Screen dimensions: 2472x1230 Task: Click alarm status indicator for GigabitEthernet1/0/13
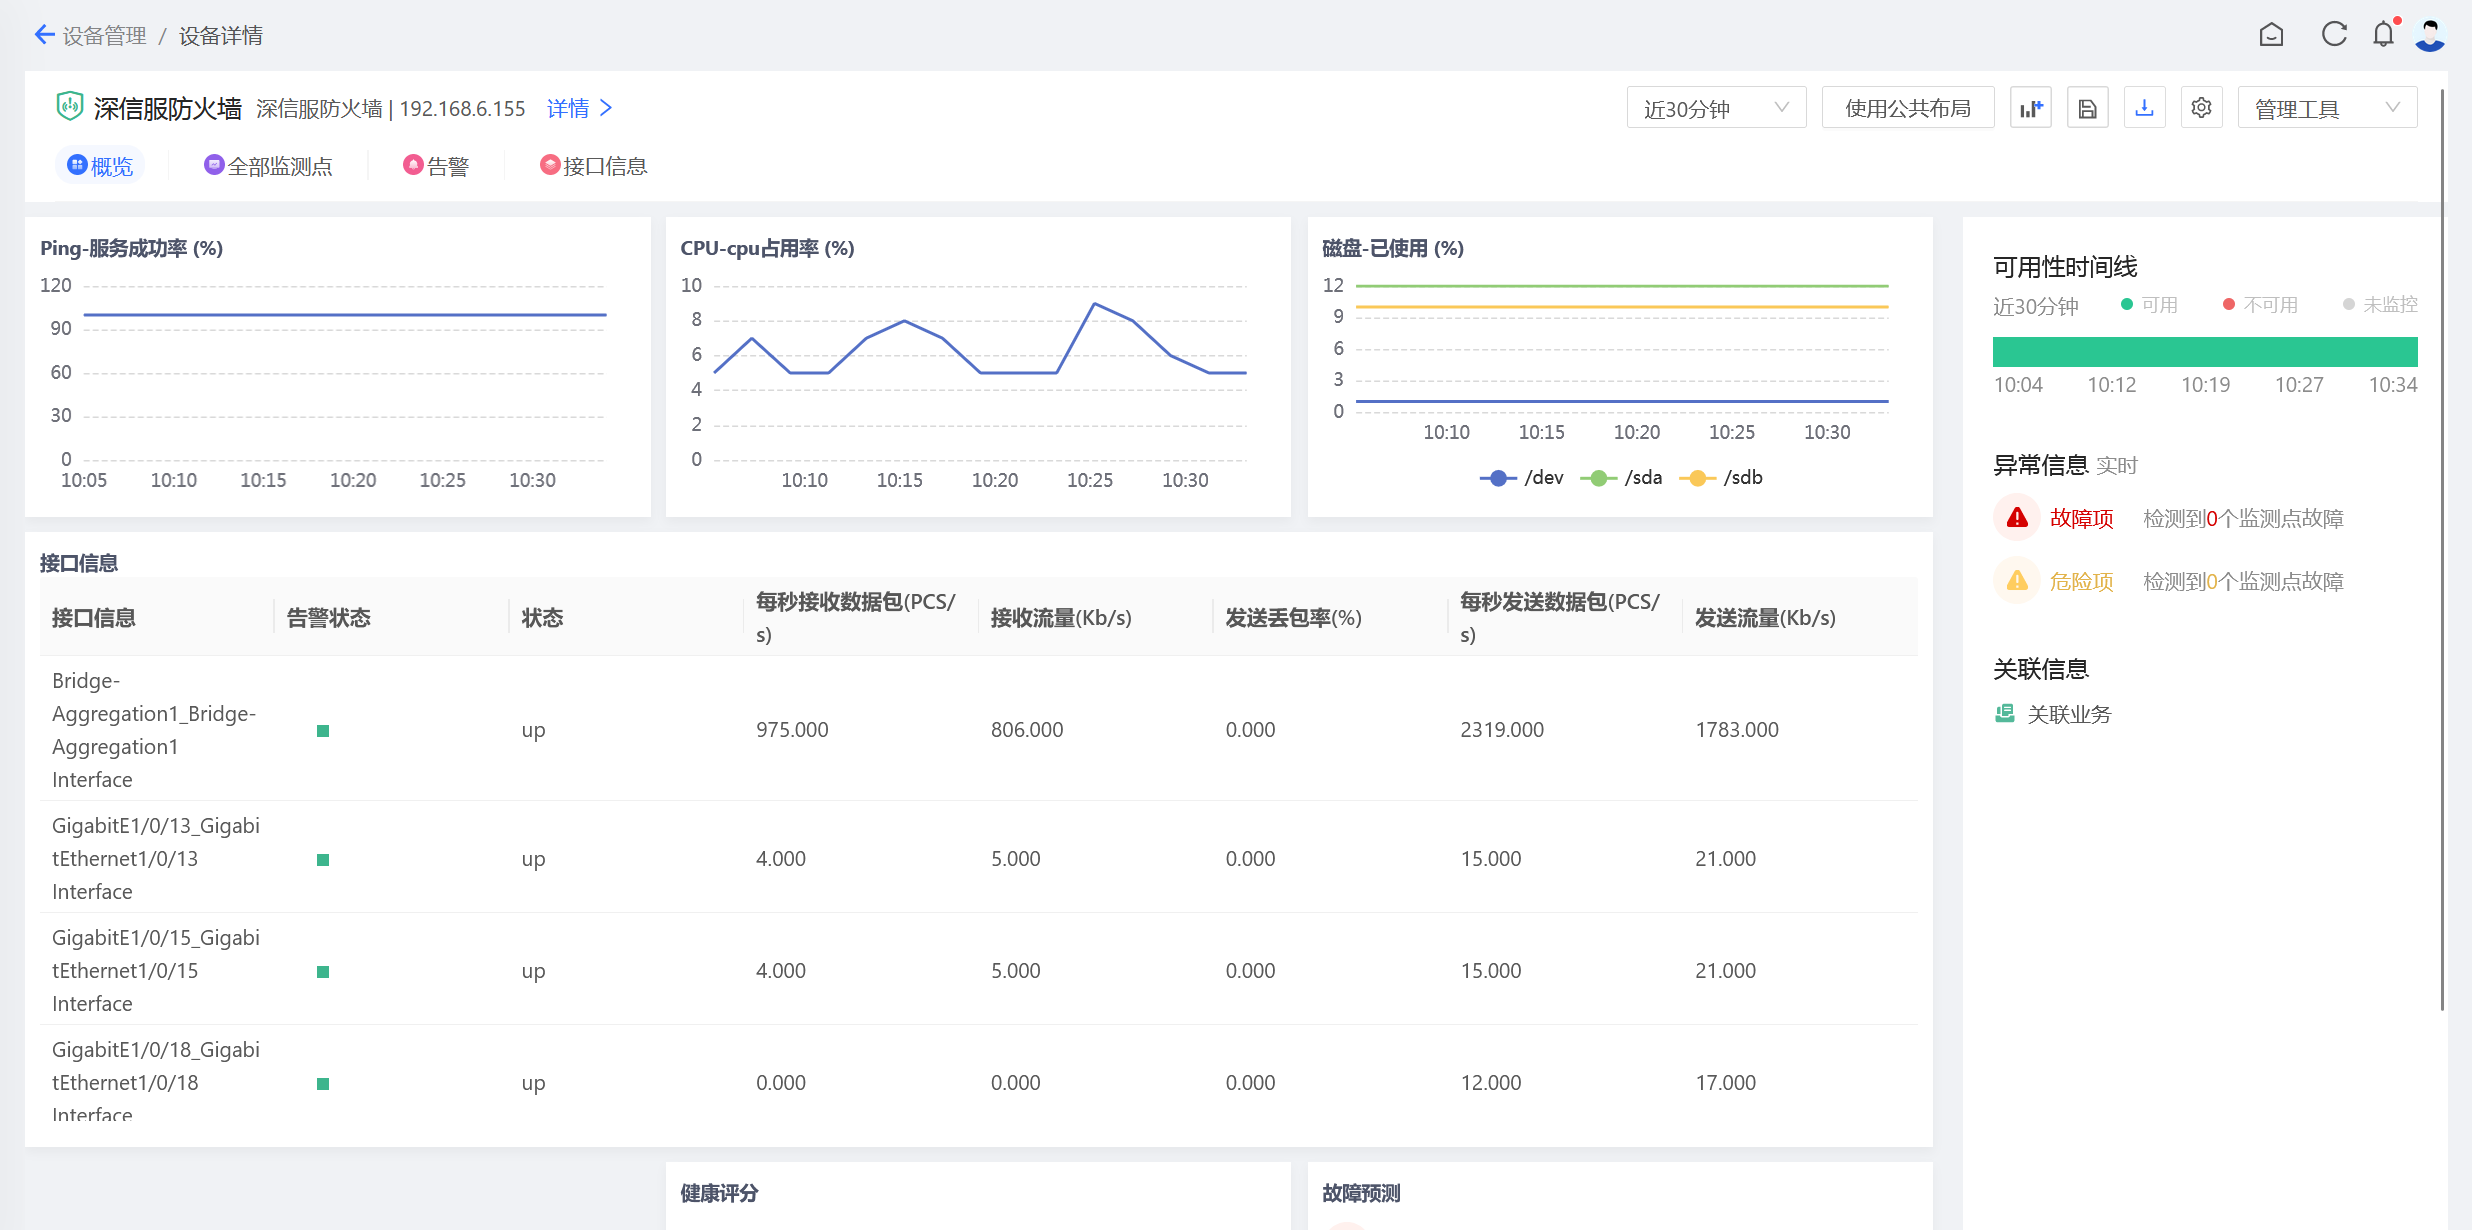pos(323,860)
